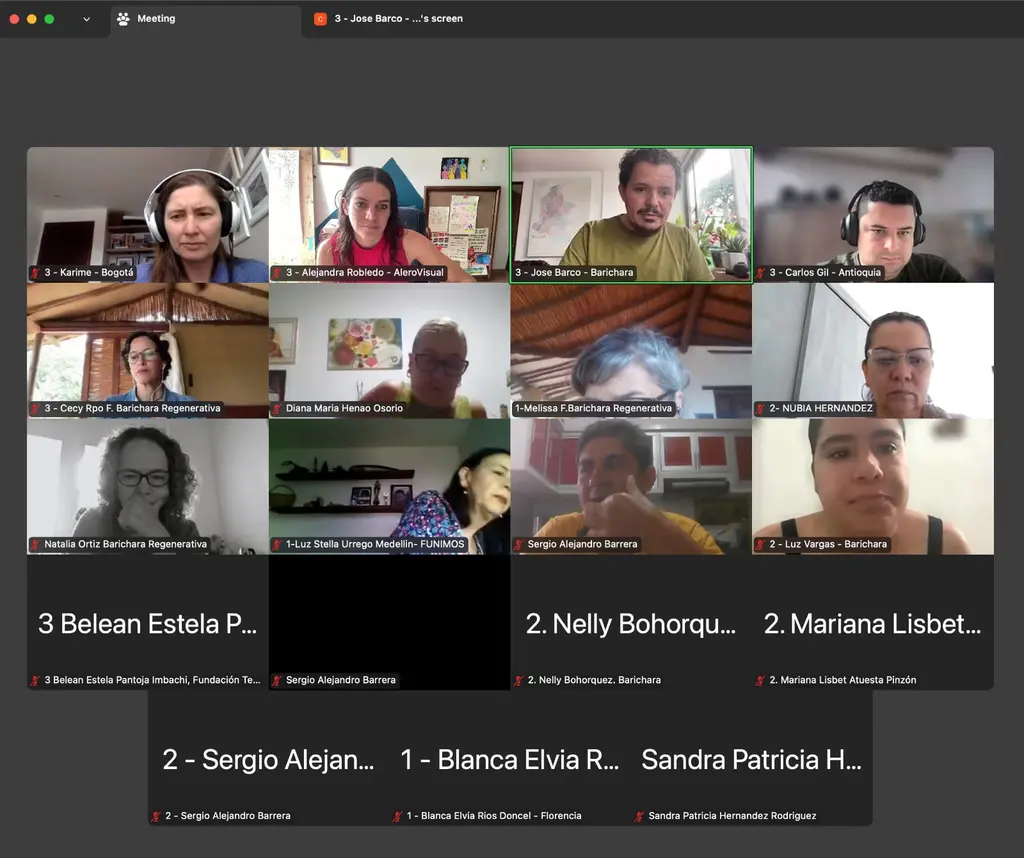
Task: Click muted mic icon beside Natalia Ortiz
Action: [36, 545]
